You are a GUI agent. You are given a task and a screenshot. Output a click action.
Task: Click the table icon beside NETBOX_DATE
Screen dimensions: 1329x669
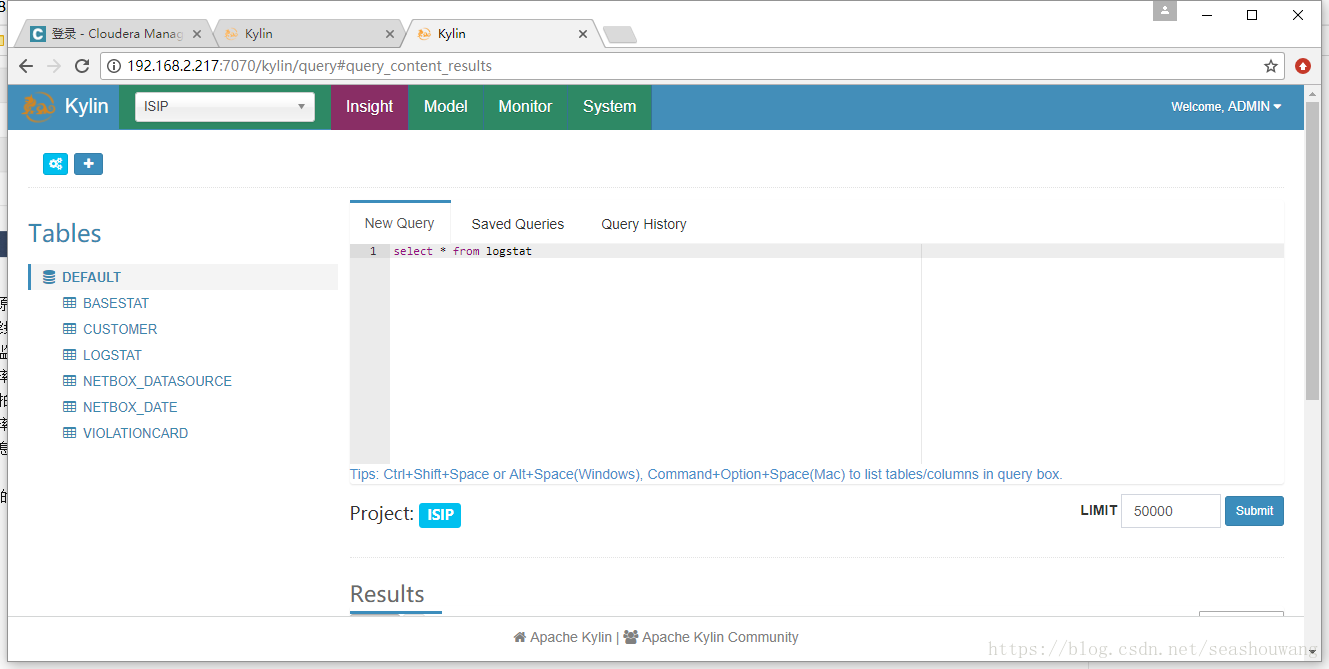click(x=70, y=407)
